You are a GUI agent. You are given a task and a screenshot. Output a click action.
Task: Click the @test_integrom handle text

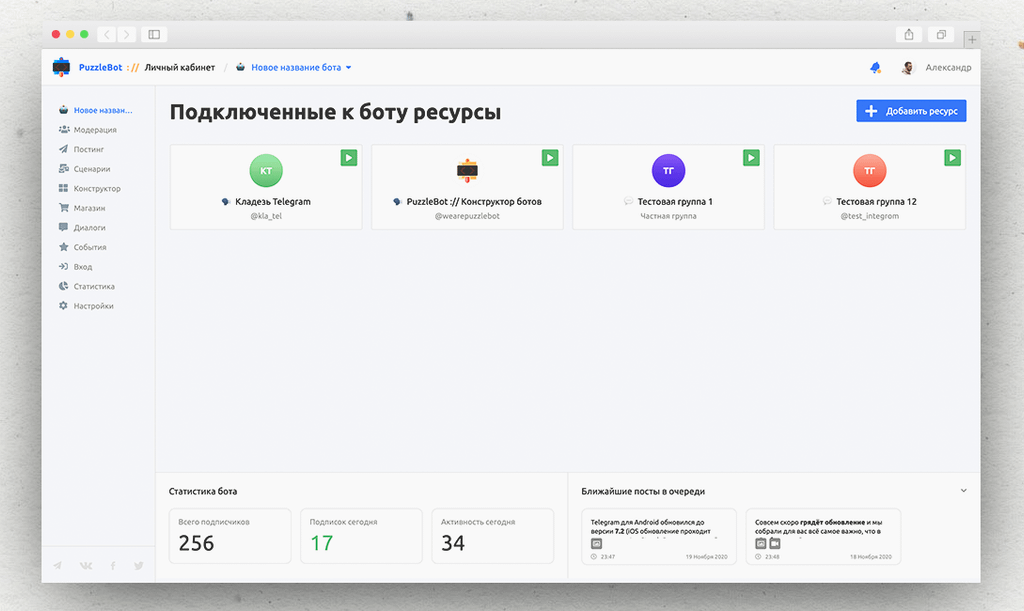[869, 216]
